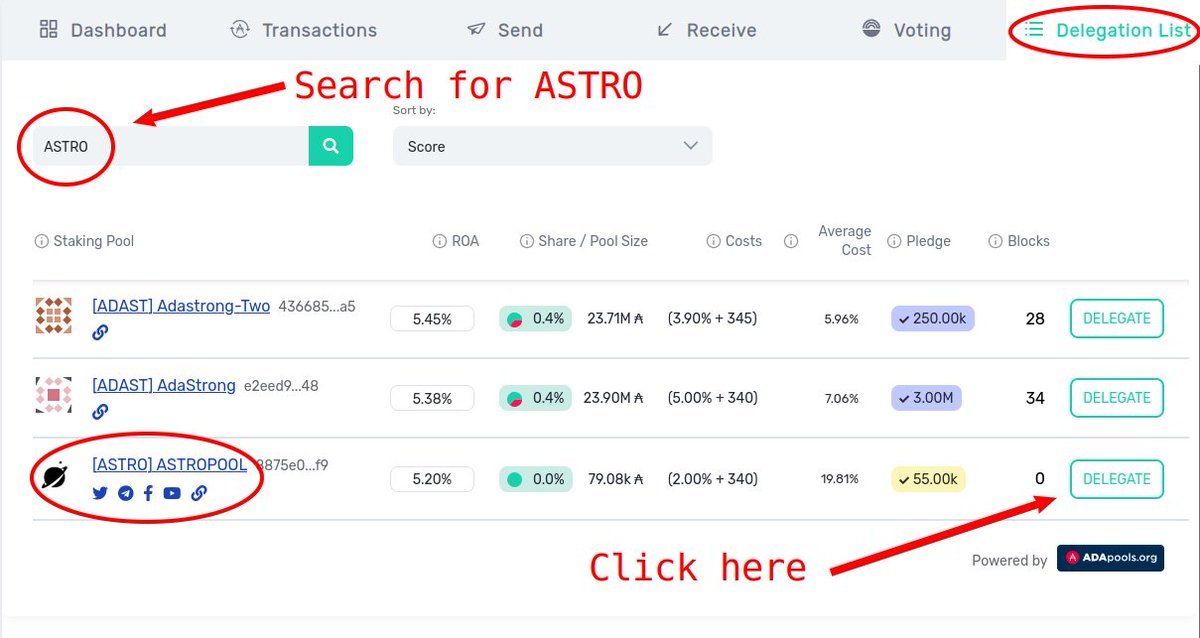Click the 5.38% ROA value
1200x638 pixels.
(x=432, y=398)
